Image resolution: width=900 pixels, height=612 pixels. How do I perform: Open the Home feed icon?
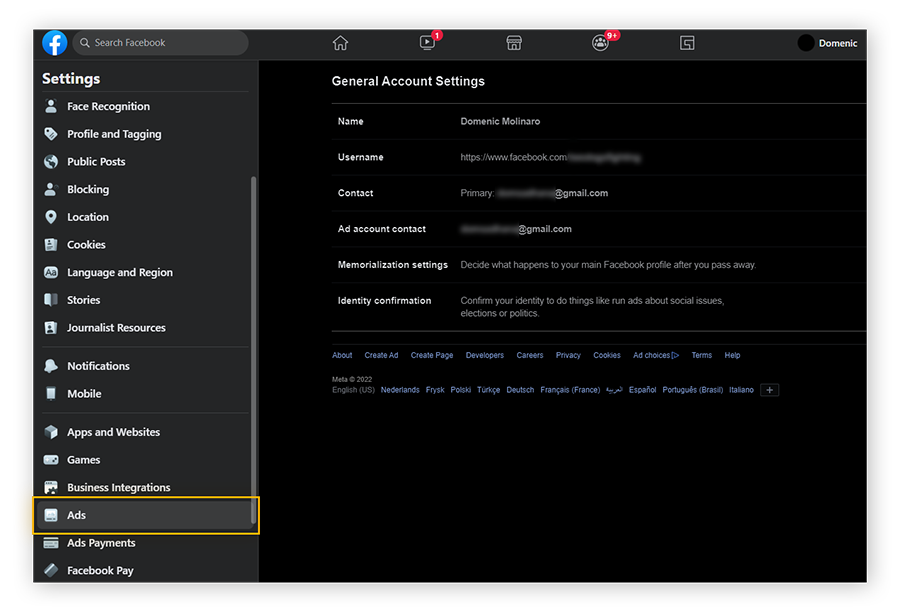[340, 43]
